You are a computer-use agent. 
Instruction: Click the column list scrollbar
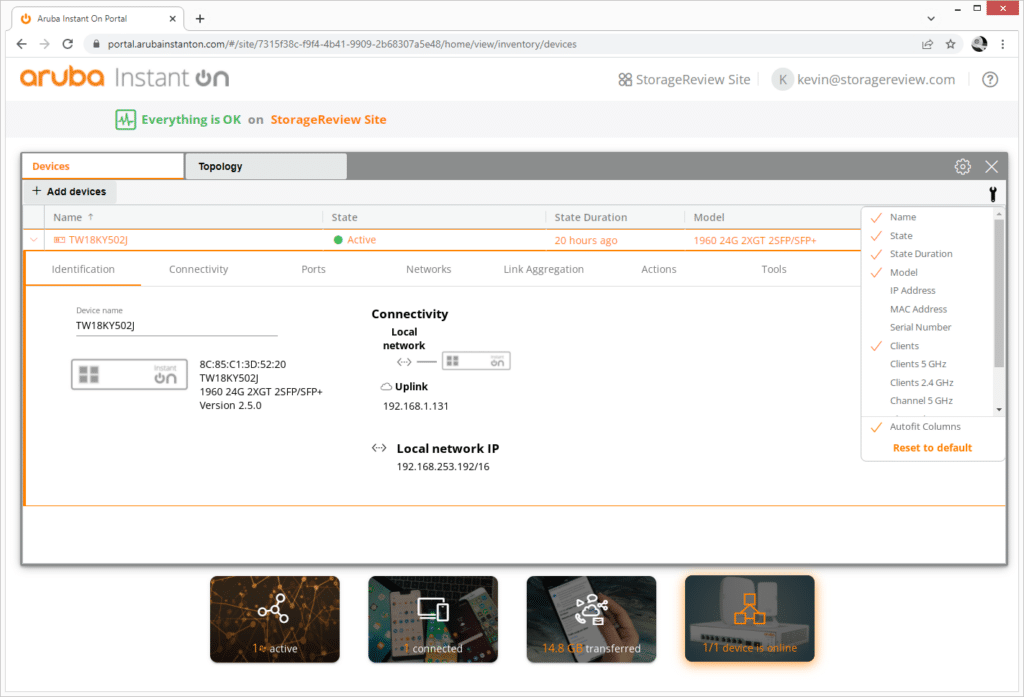click(999, 293)
